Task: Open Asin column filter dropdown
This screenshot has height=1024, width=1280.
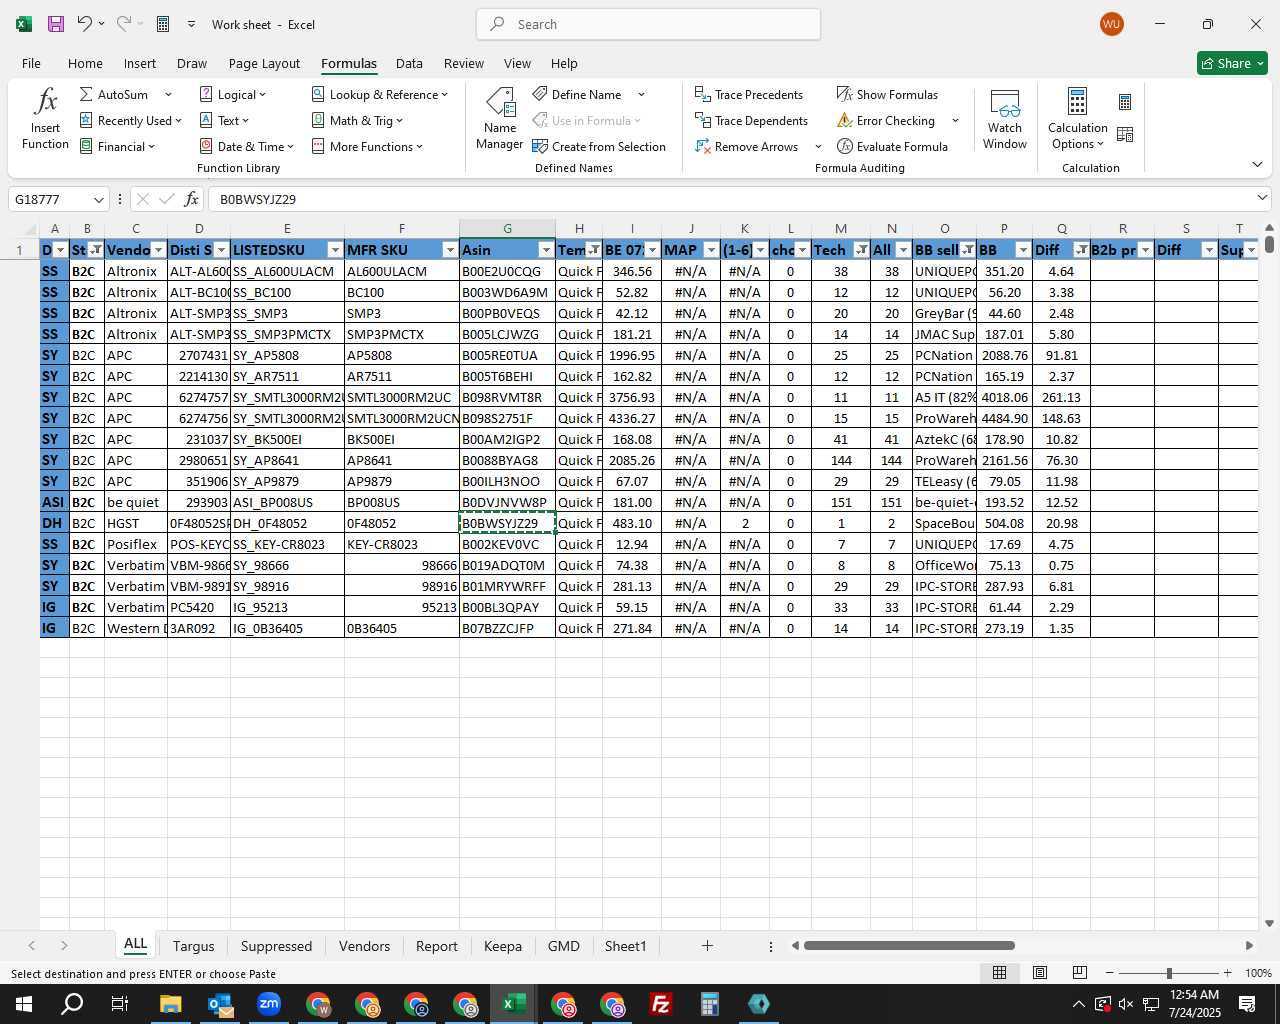Action: (x=546, y=250)
